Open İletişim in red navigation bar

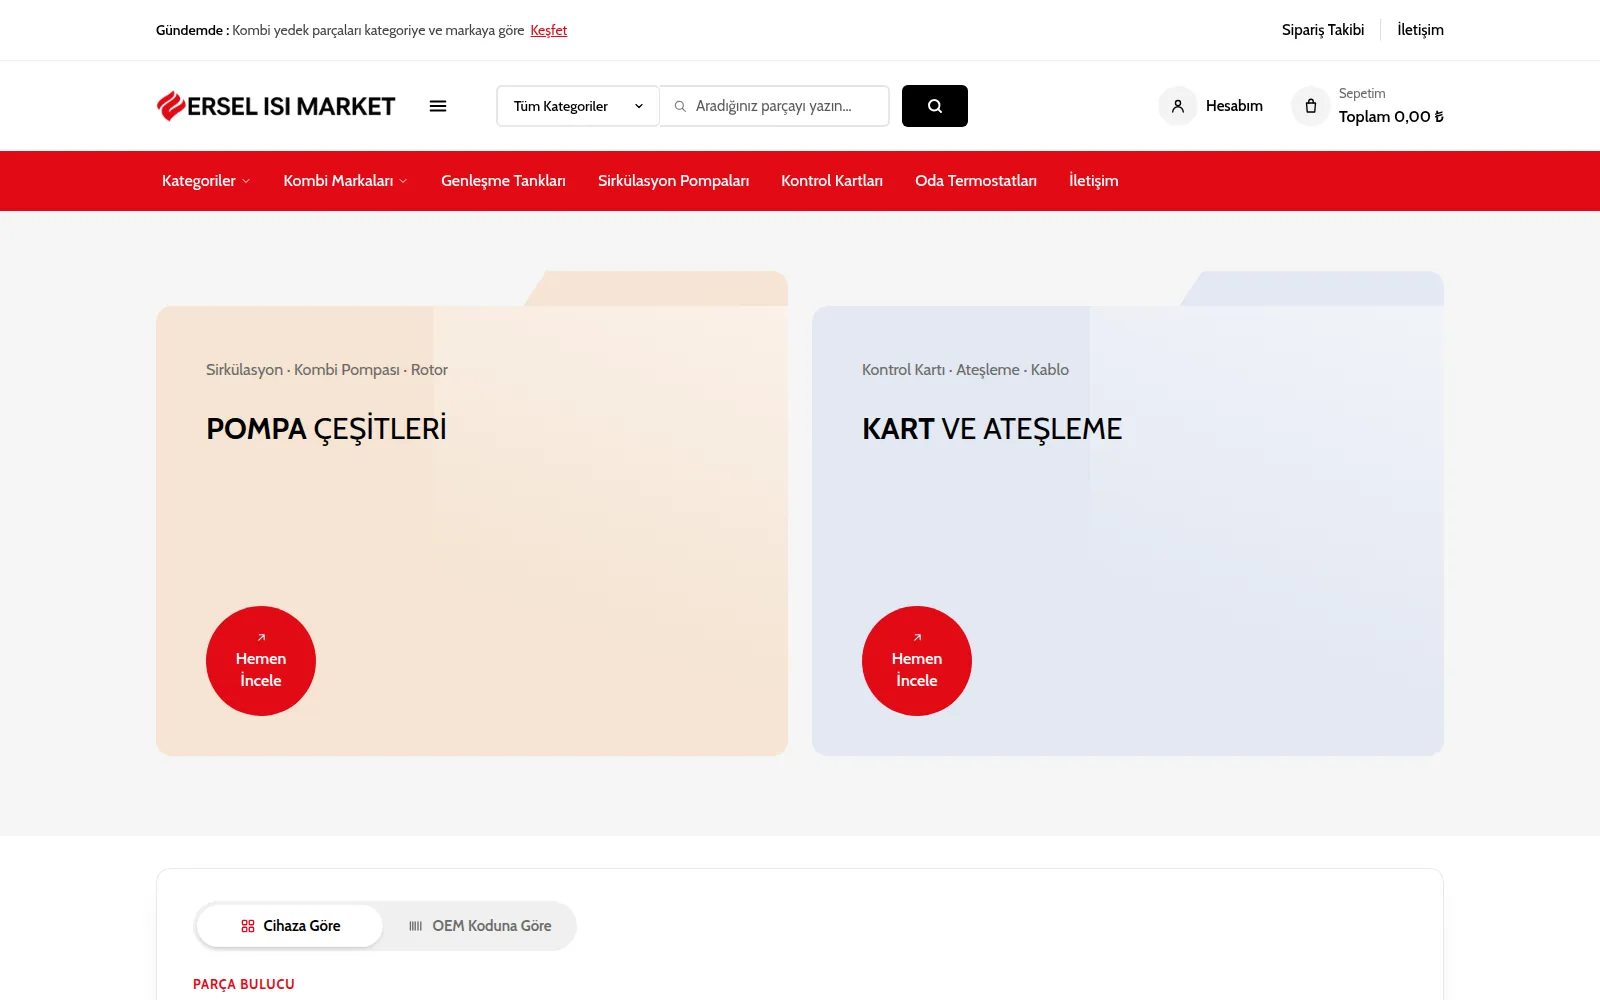(x=1093, y=181)
